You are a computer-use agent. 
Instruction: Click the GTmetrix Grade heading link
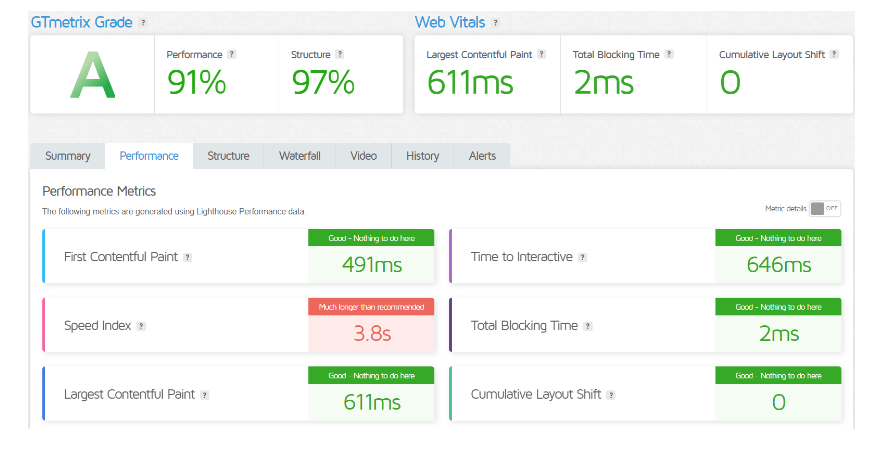click(81, 22)
